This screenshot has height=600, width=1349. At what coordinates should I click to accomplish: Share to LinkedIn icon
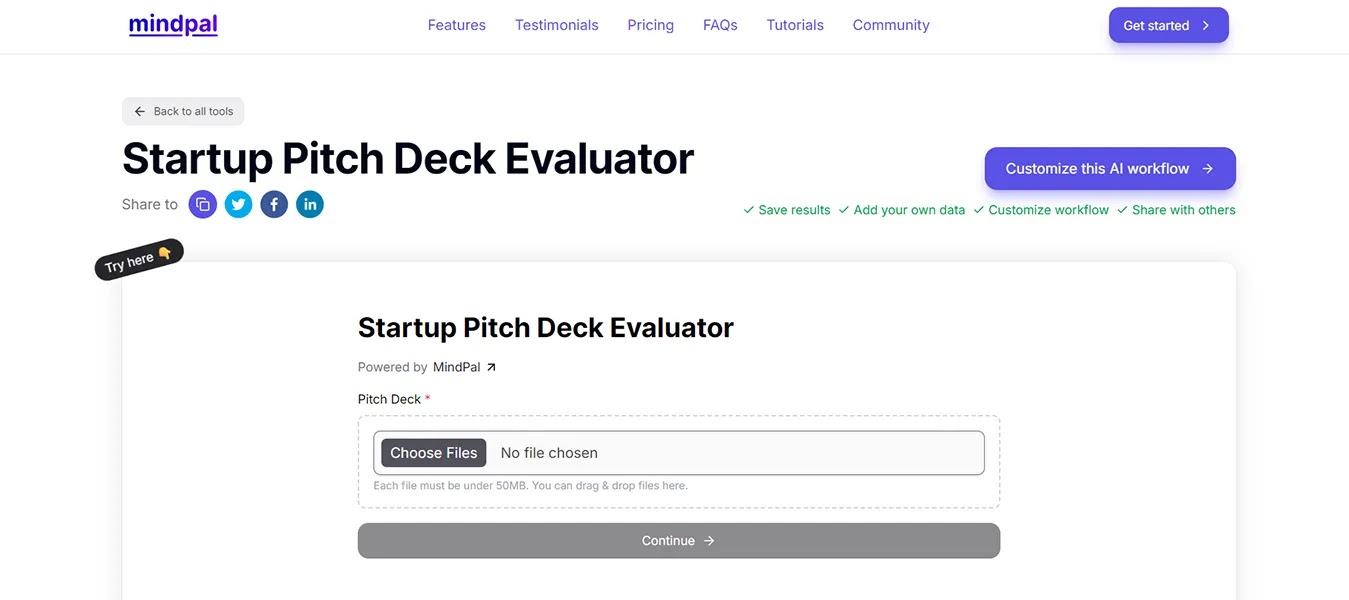tap(310, 205)
